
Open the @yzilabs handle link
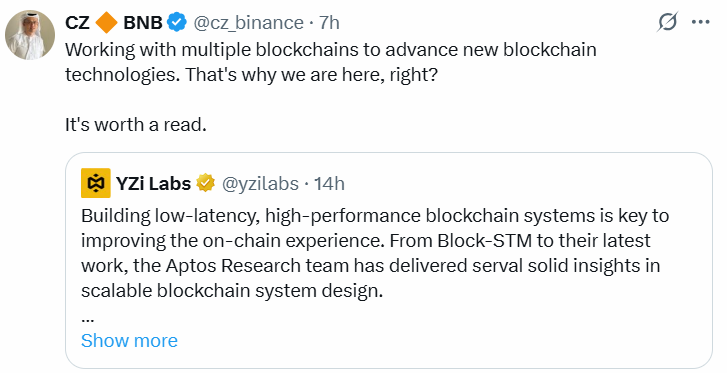[x=260, y=184]
